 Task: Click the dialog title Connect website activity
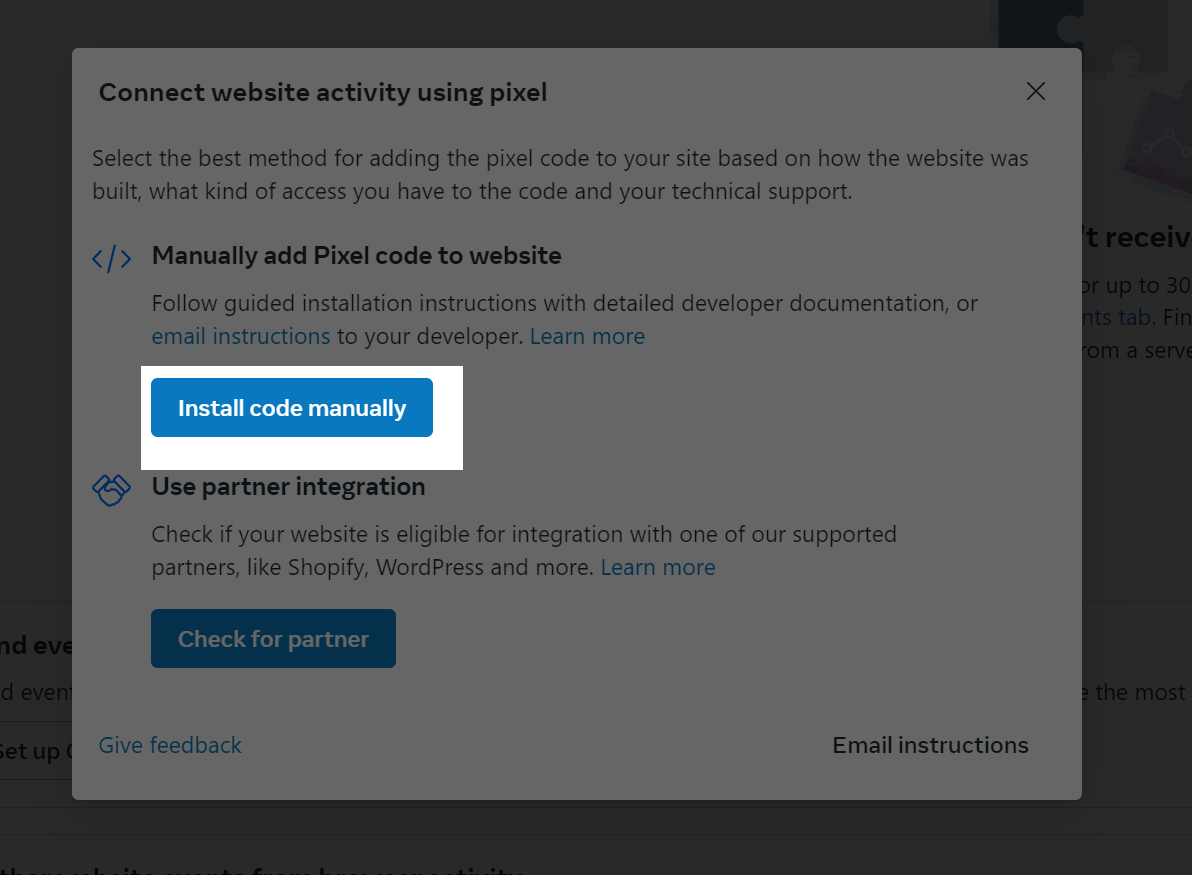tap(323, 93)
